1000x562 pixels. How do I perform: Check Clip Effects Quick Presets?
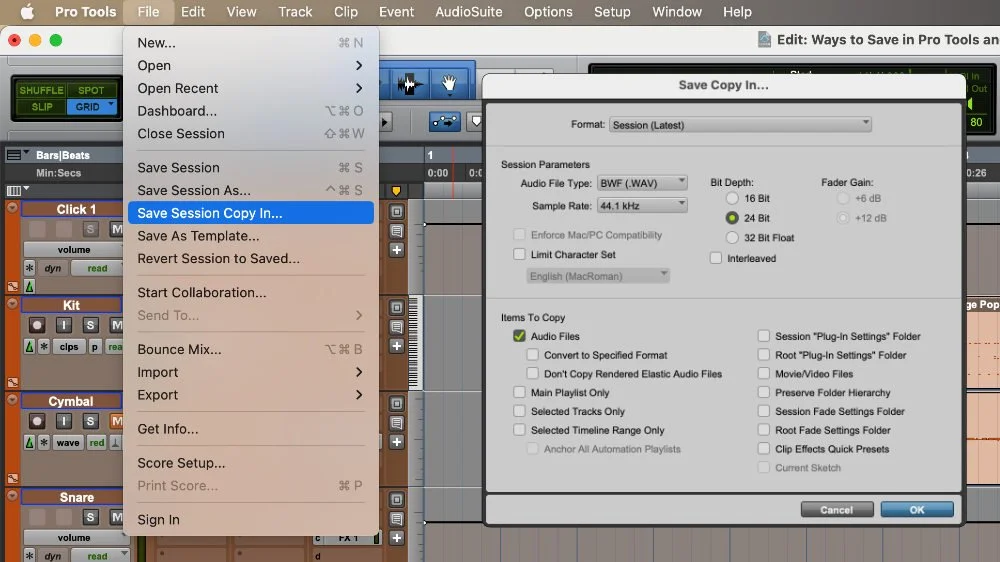click(x=763, y=449)
